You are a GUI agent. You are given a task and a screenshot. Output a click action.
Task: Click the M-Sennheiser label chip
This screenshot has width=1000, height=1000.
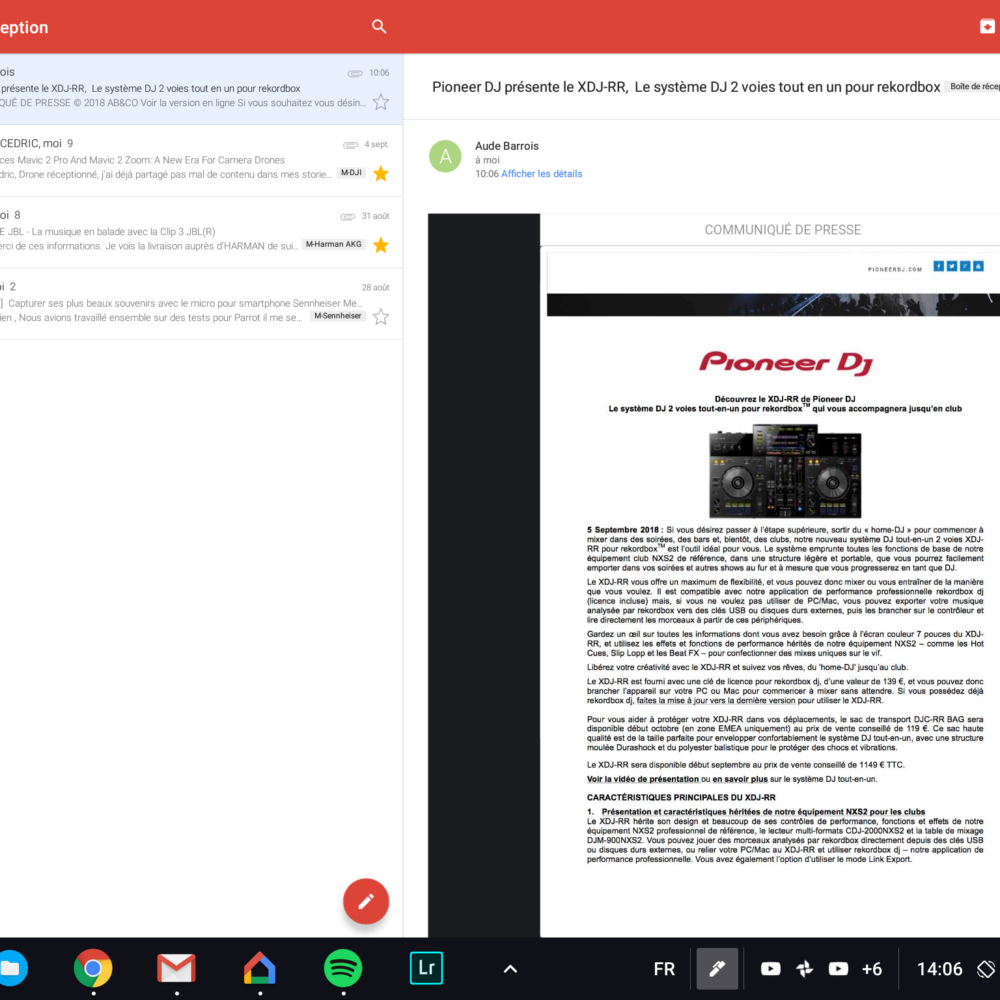[338, 316]
